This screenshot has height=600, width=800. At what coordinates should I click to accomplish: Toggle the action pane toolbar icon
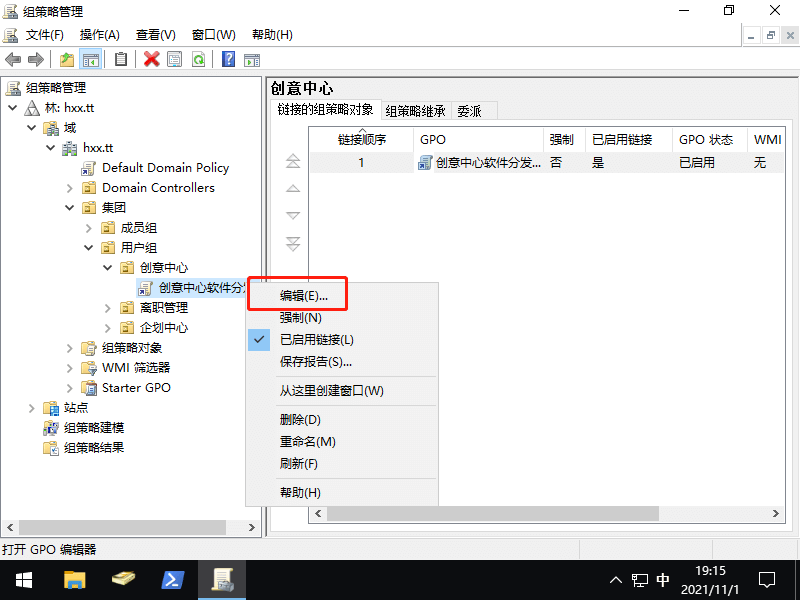click(252, 60)
